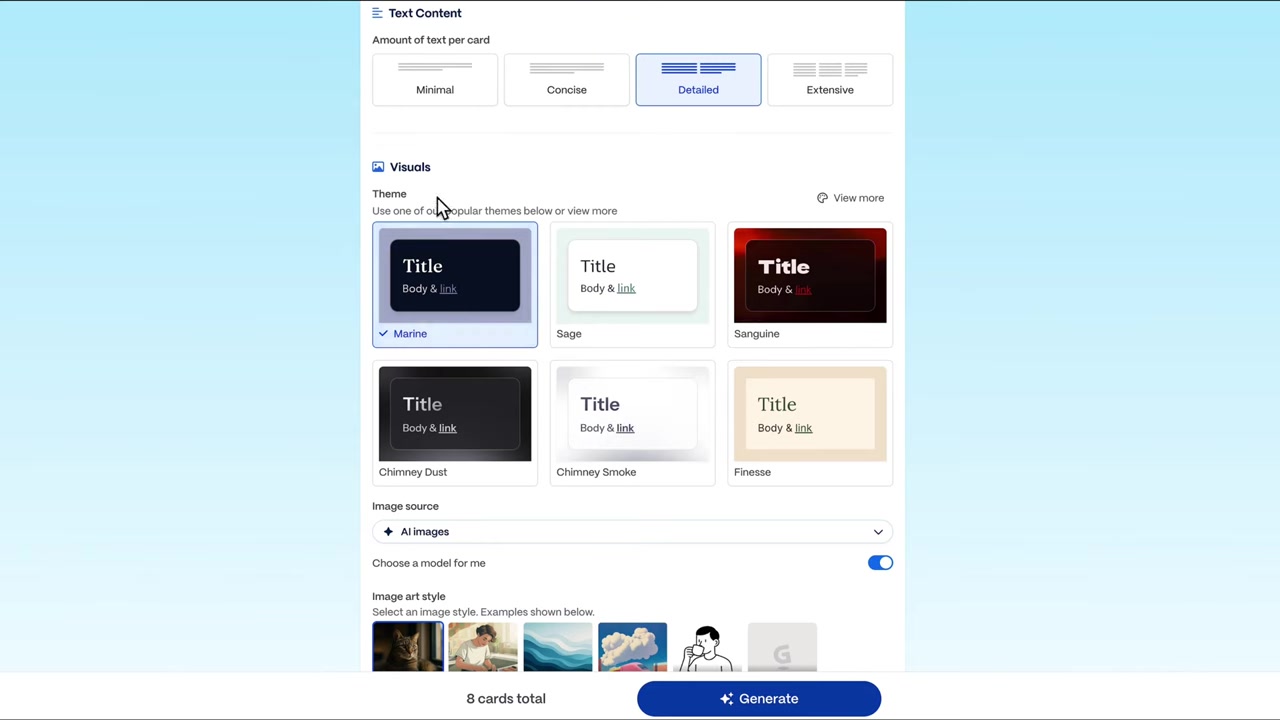The height and width of the screenshot is (720, 1280).
Task: Click the Visuals section image icon
Action: [x=378, y=167]
